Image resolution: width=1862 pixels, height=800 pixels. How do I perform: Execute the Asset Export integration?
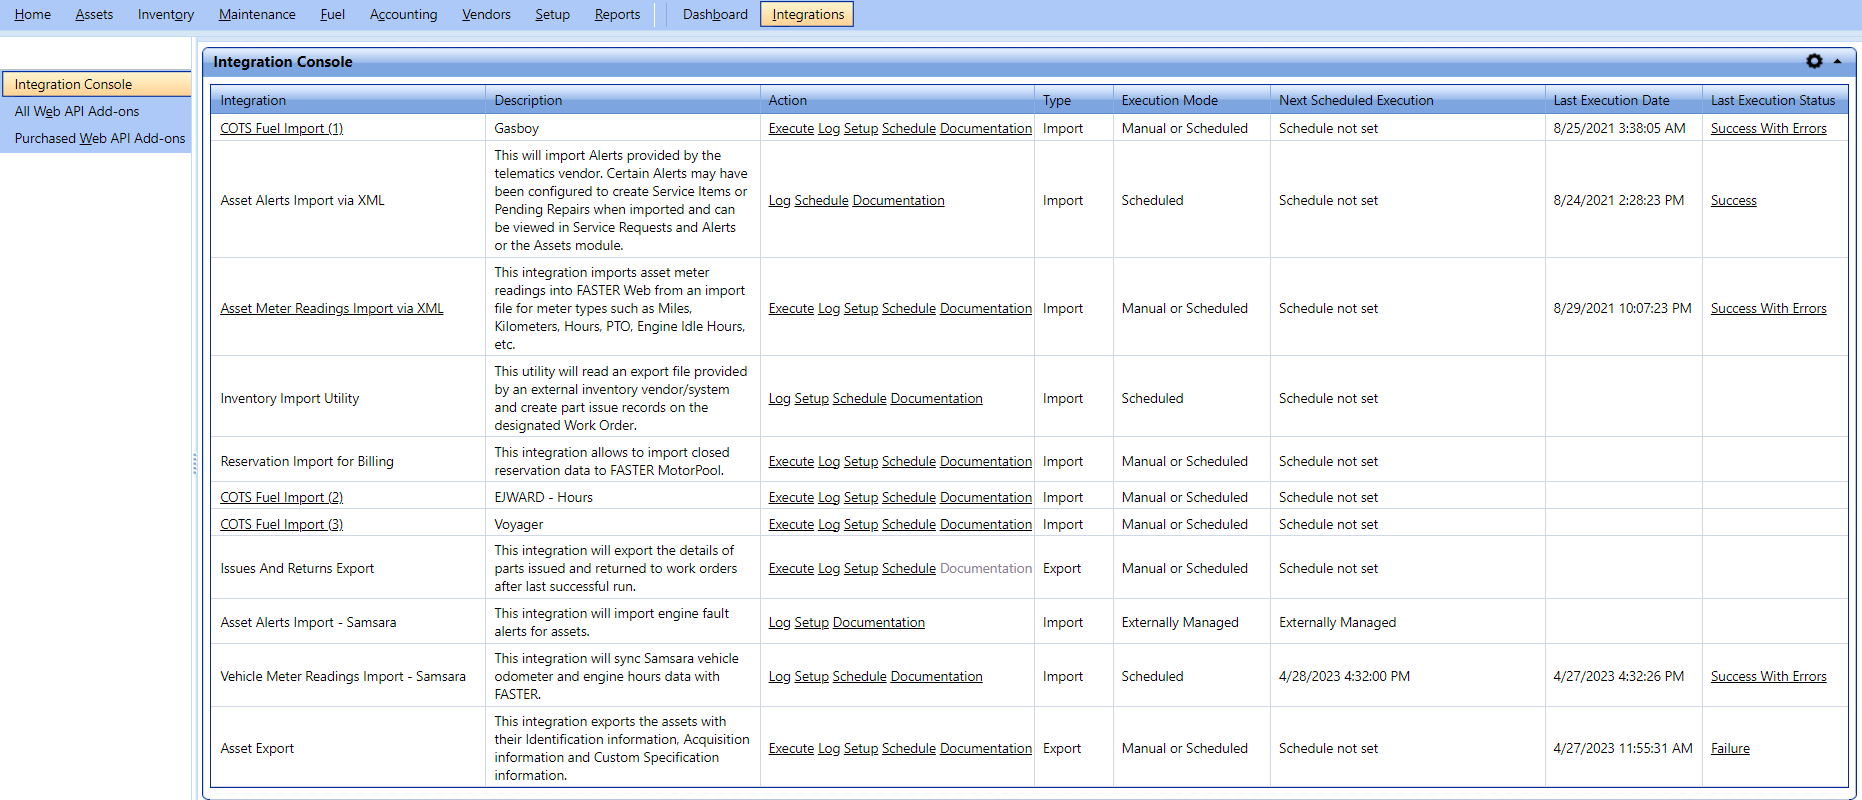[x=791, y=748]
